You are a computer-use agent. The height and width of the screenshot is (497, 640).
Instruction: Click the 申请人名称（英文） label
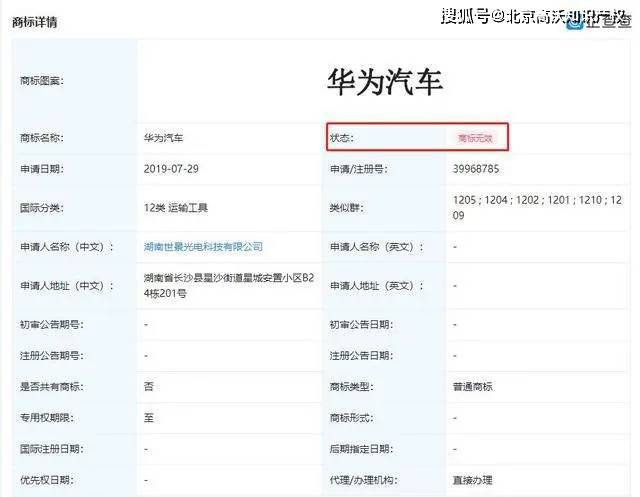[377, 247]
